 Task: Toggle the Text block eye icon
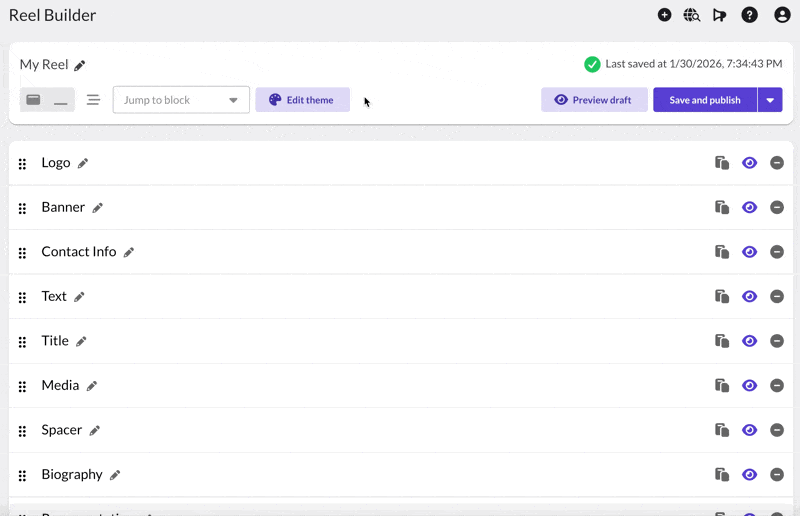click(x=749, y=296)
